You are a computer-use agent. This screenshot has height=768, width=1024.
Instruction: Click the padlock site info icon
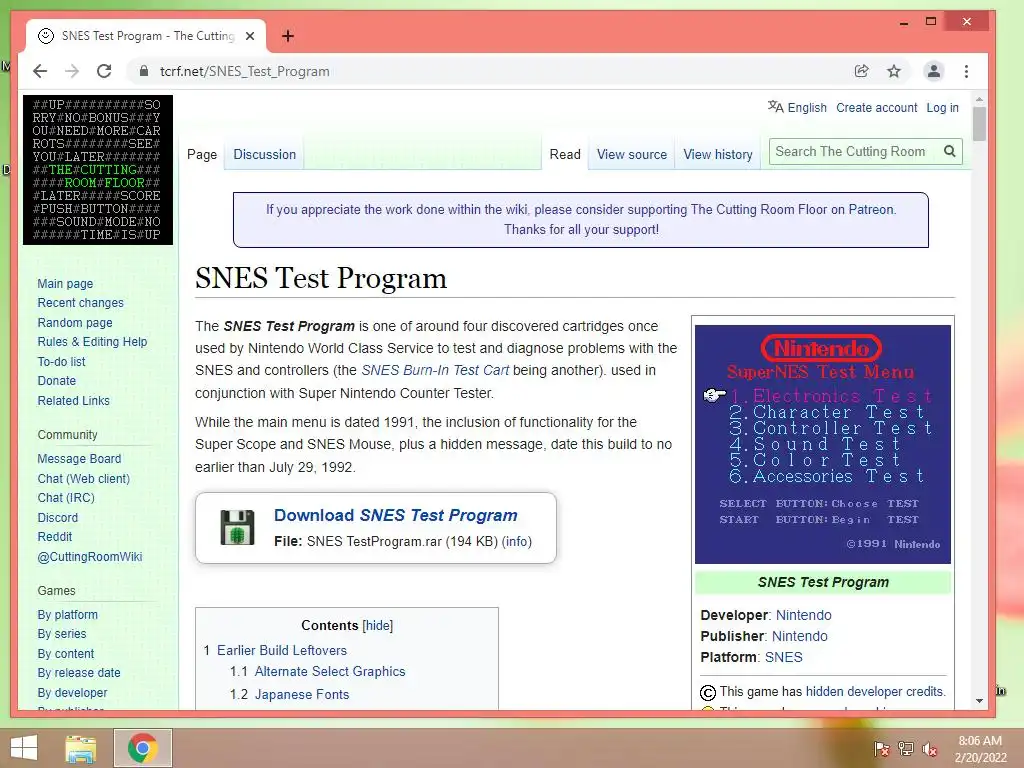tap(144, 71)
